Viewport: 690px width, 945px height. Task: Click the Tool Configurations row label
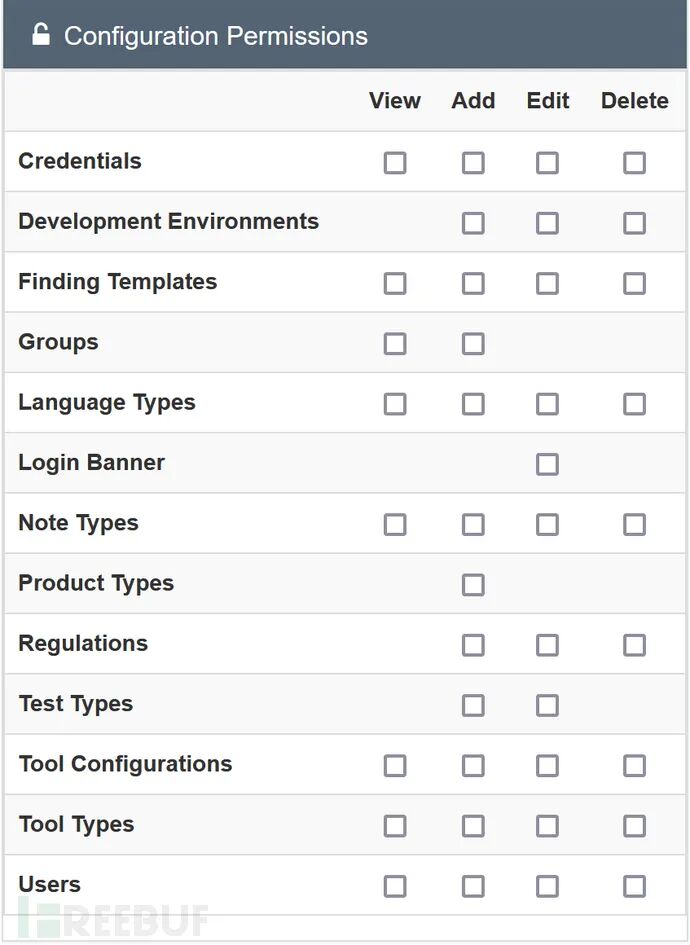point(125,764)
